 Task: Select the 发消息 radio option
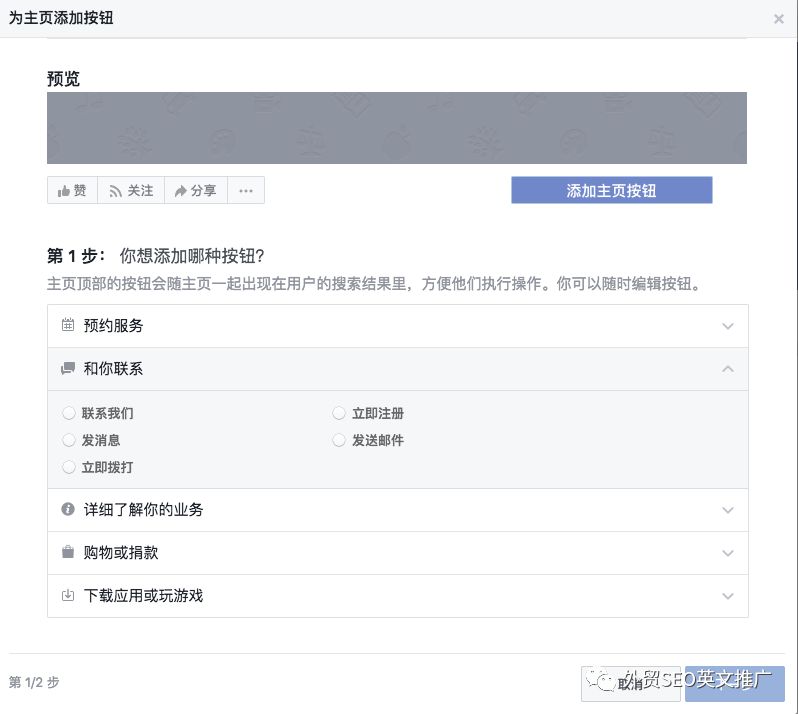click(69, 440)
